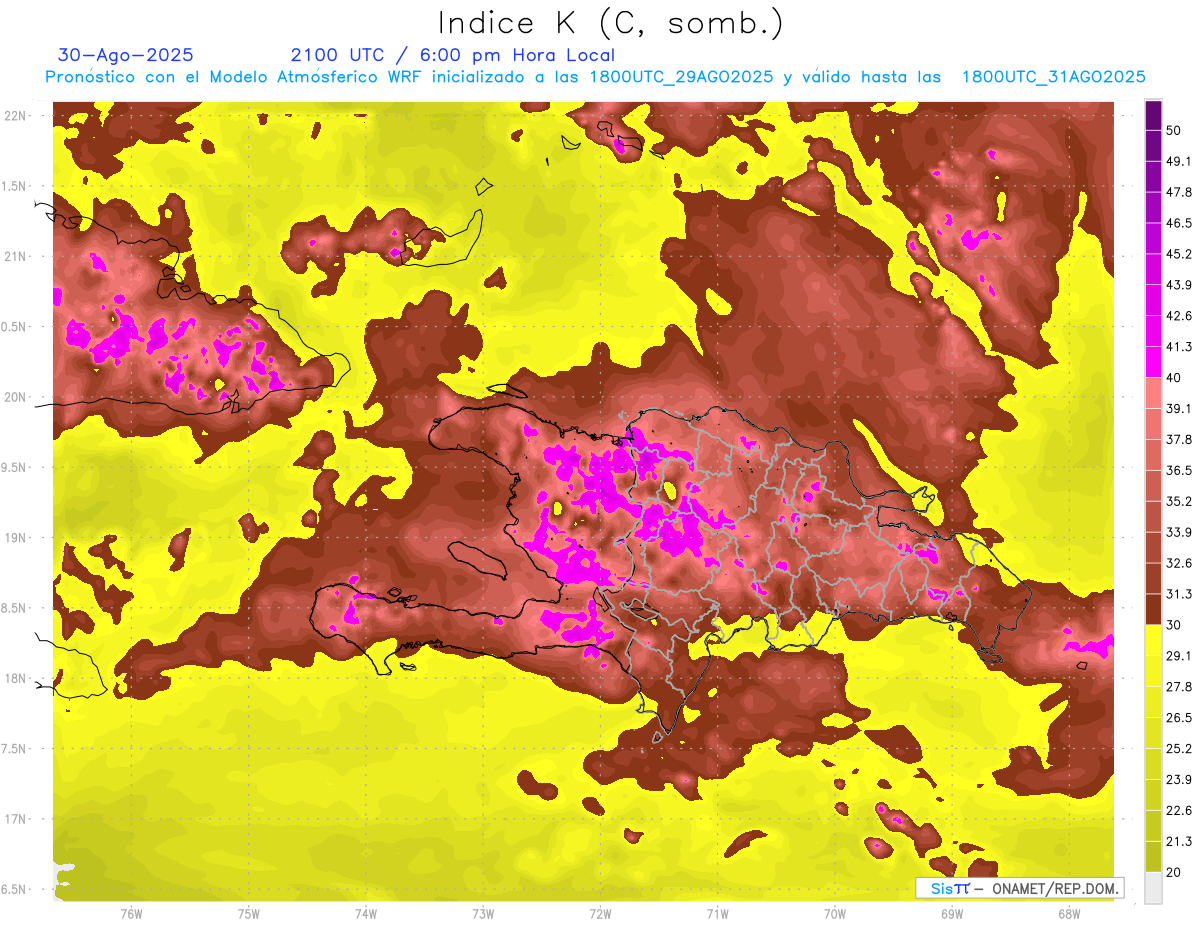Image resolution: width=1200 pixels, height=927 pixels.
Task: Click the colorbar value "30" beside the legend
Action: [x=1175, y=625]
